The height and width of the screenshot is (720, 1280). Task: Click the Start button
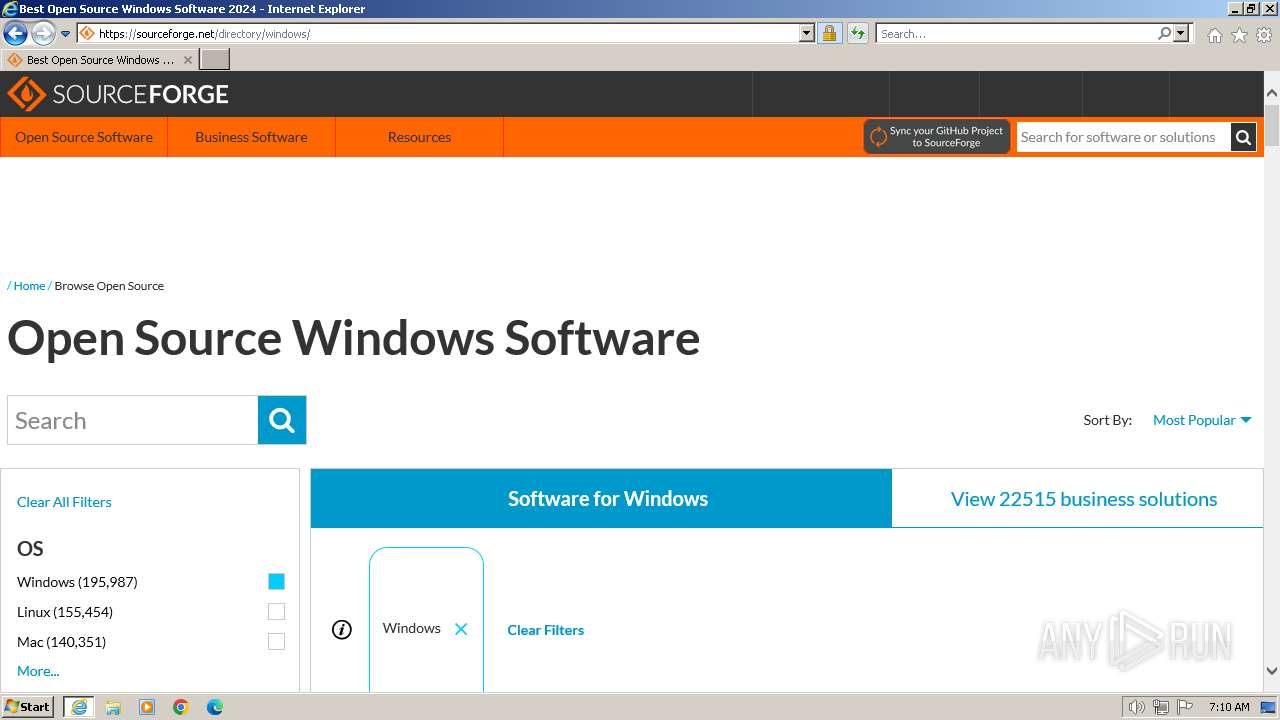pos(28,707)
